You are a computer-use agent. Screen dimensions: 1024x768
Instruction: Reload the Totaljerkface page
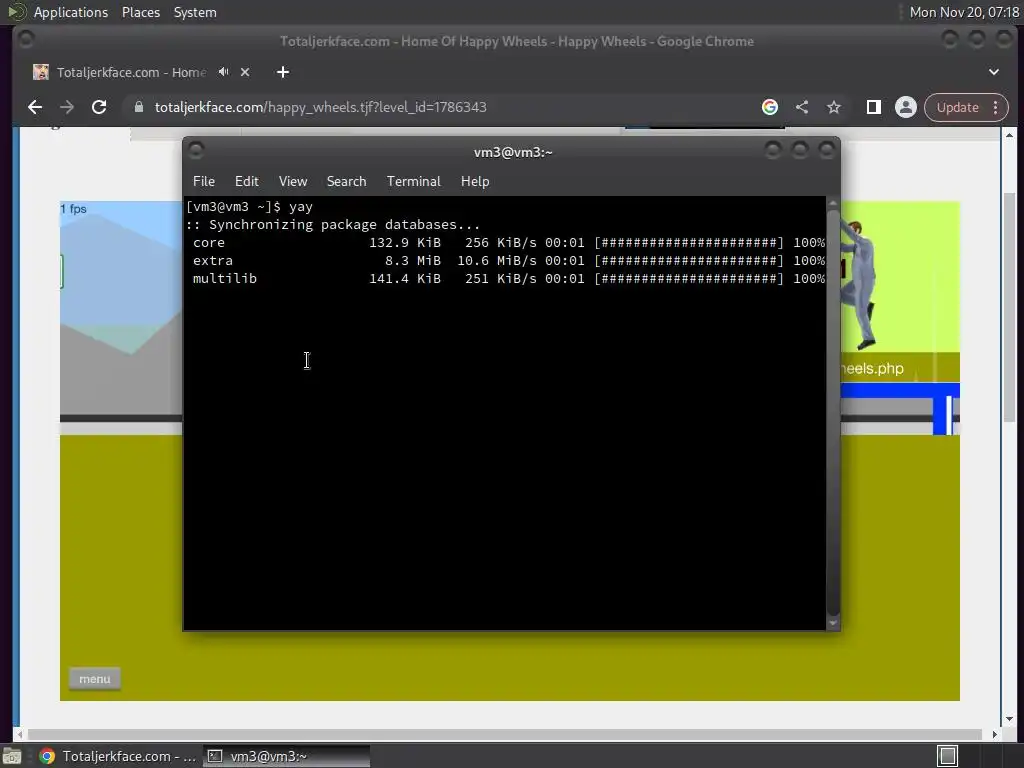pyautogui.click(x=99, y=107)
